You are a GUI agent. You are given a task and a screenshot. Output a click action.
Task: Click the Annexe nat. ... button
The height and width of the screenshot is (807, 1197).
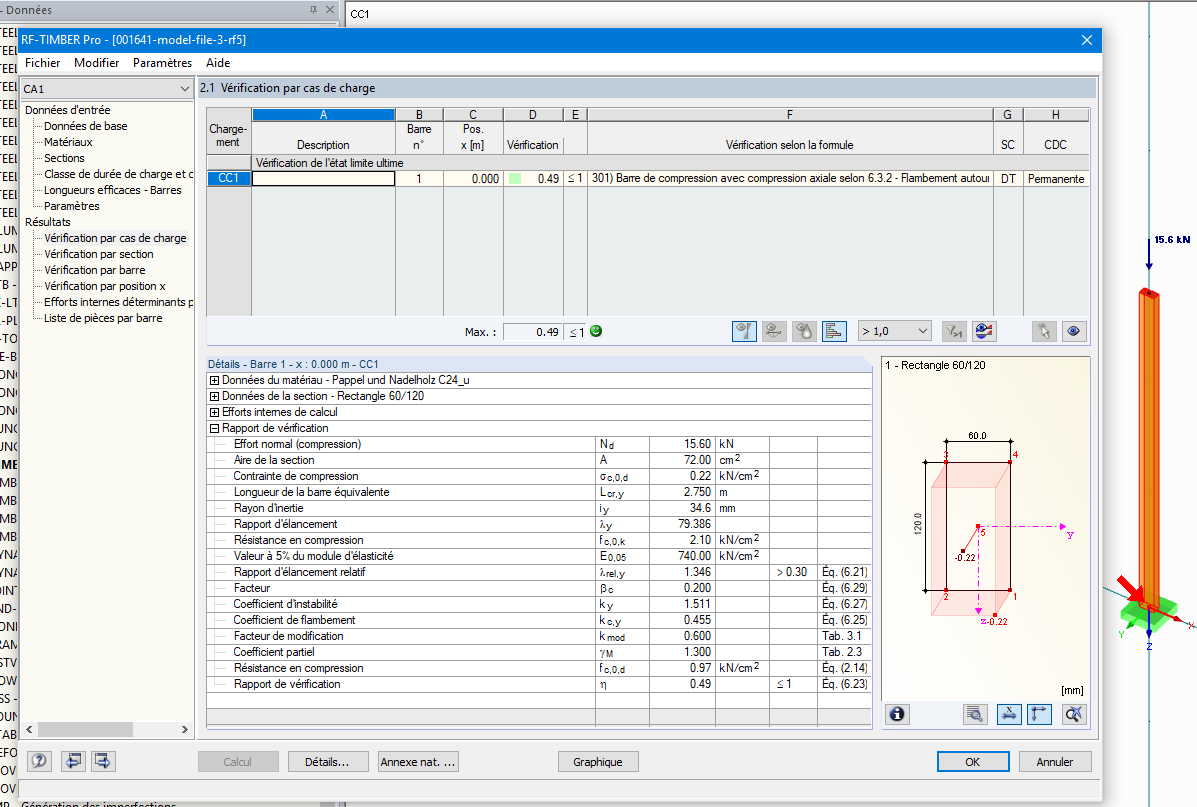(418, 762)
